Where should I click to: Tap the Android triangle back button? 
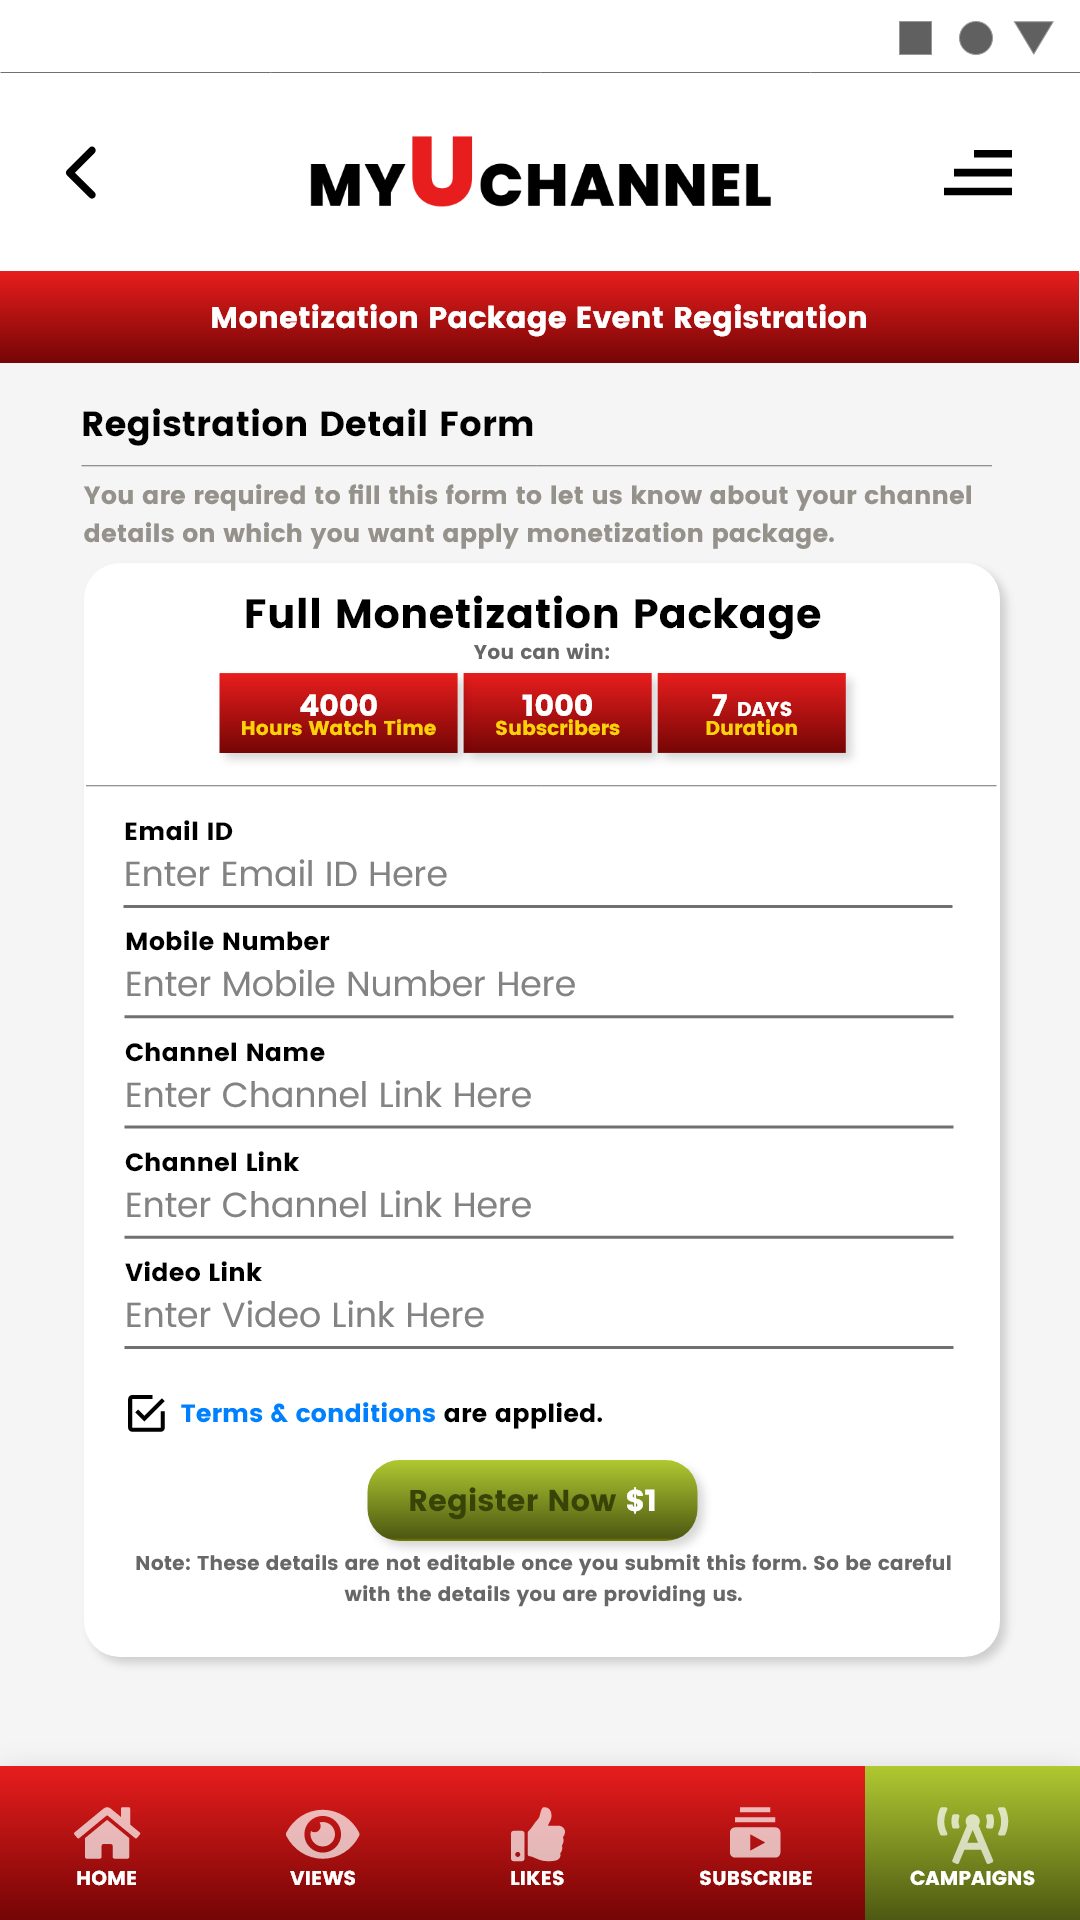1034,37
